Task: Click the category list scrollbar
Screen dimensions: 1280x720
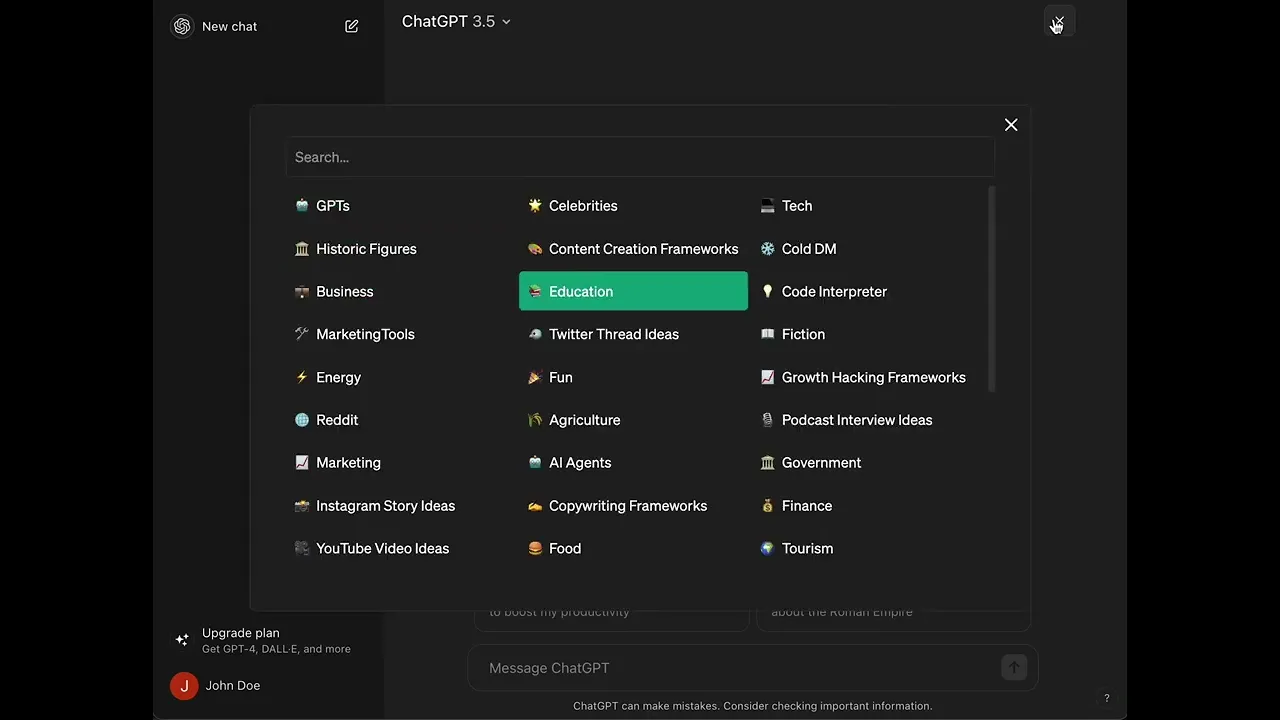Action: tap(991, 290)
